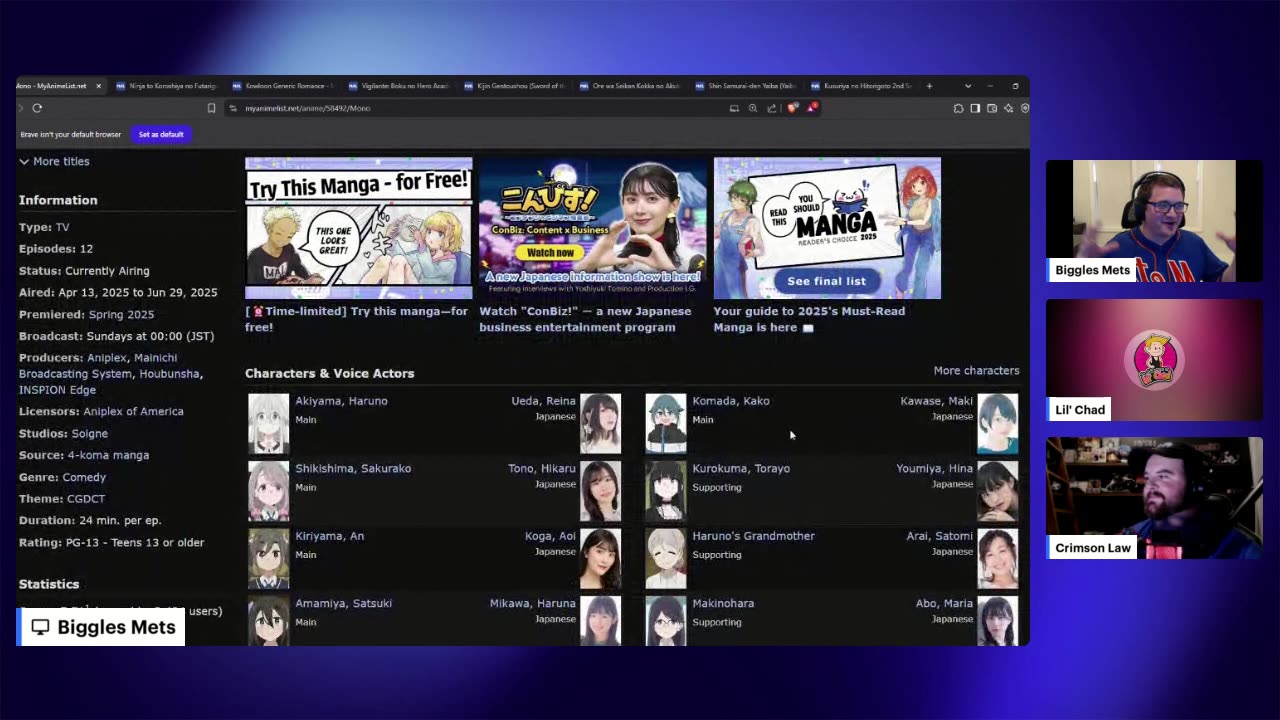
Task: Click Ueda Reina voice actor photo
Action: point(600,424)
